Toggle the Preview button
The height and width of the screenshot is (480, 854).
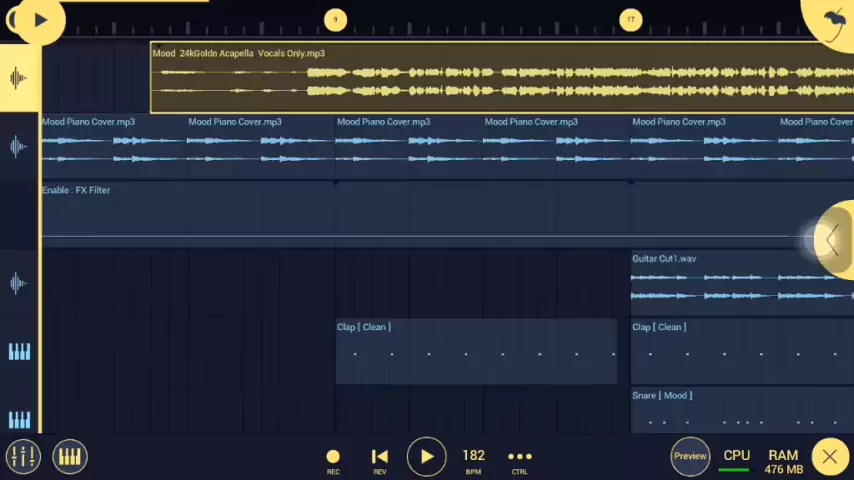(690, 456)
